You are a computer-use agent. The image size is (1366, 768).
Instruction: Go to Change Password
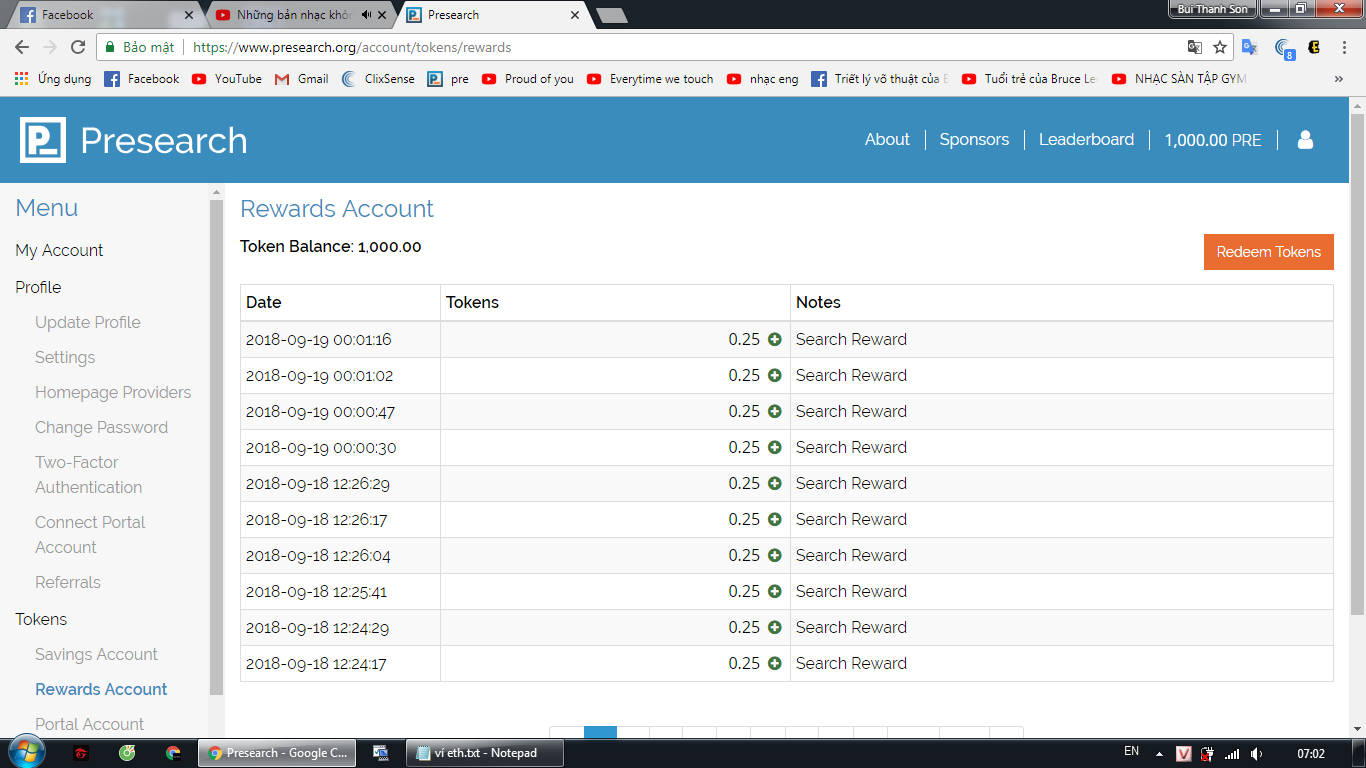point(101,427)
